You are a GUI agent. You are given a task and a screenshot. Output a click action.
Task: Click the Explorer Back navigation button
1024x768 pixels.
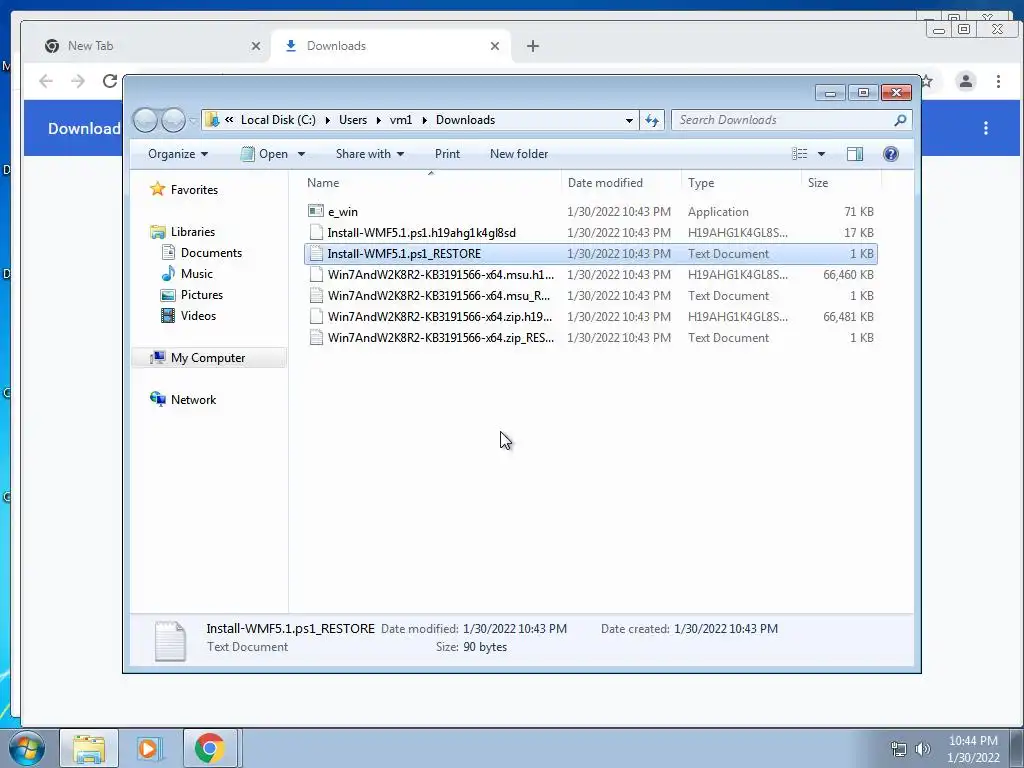[x=145, y=120]
